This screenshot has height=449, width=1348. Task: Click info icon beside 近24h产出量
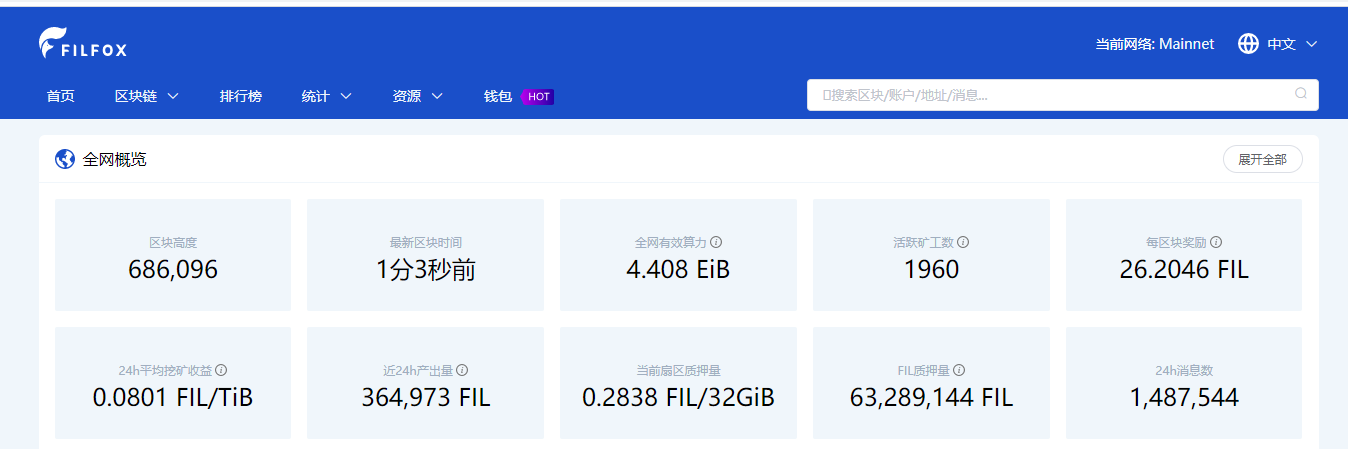[462, 370]
